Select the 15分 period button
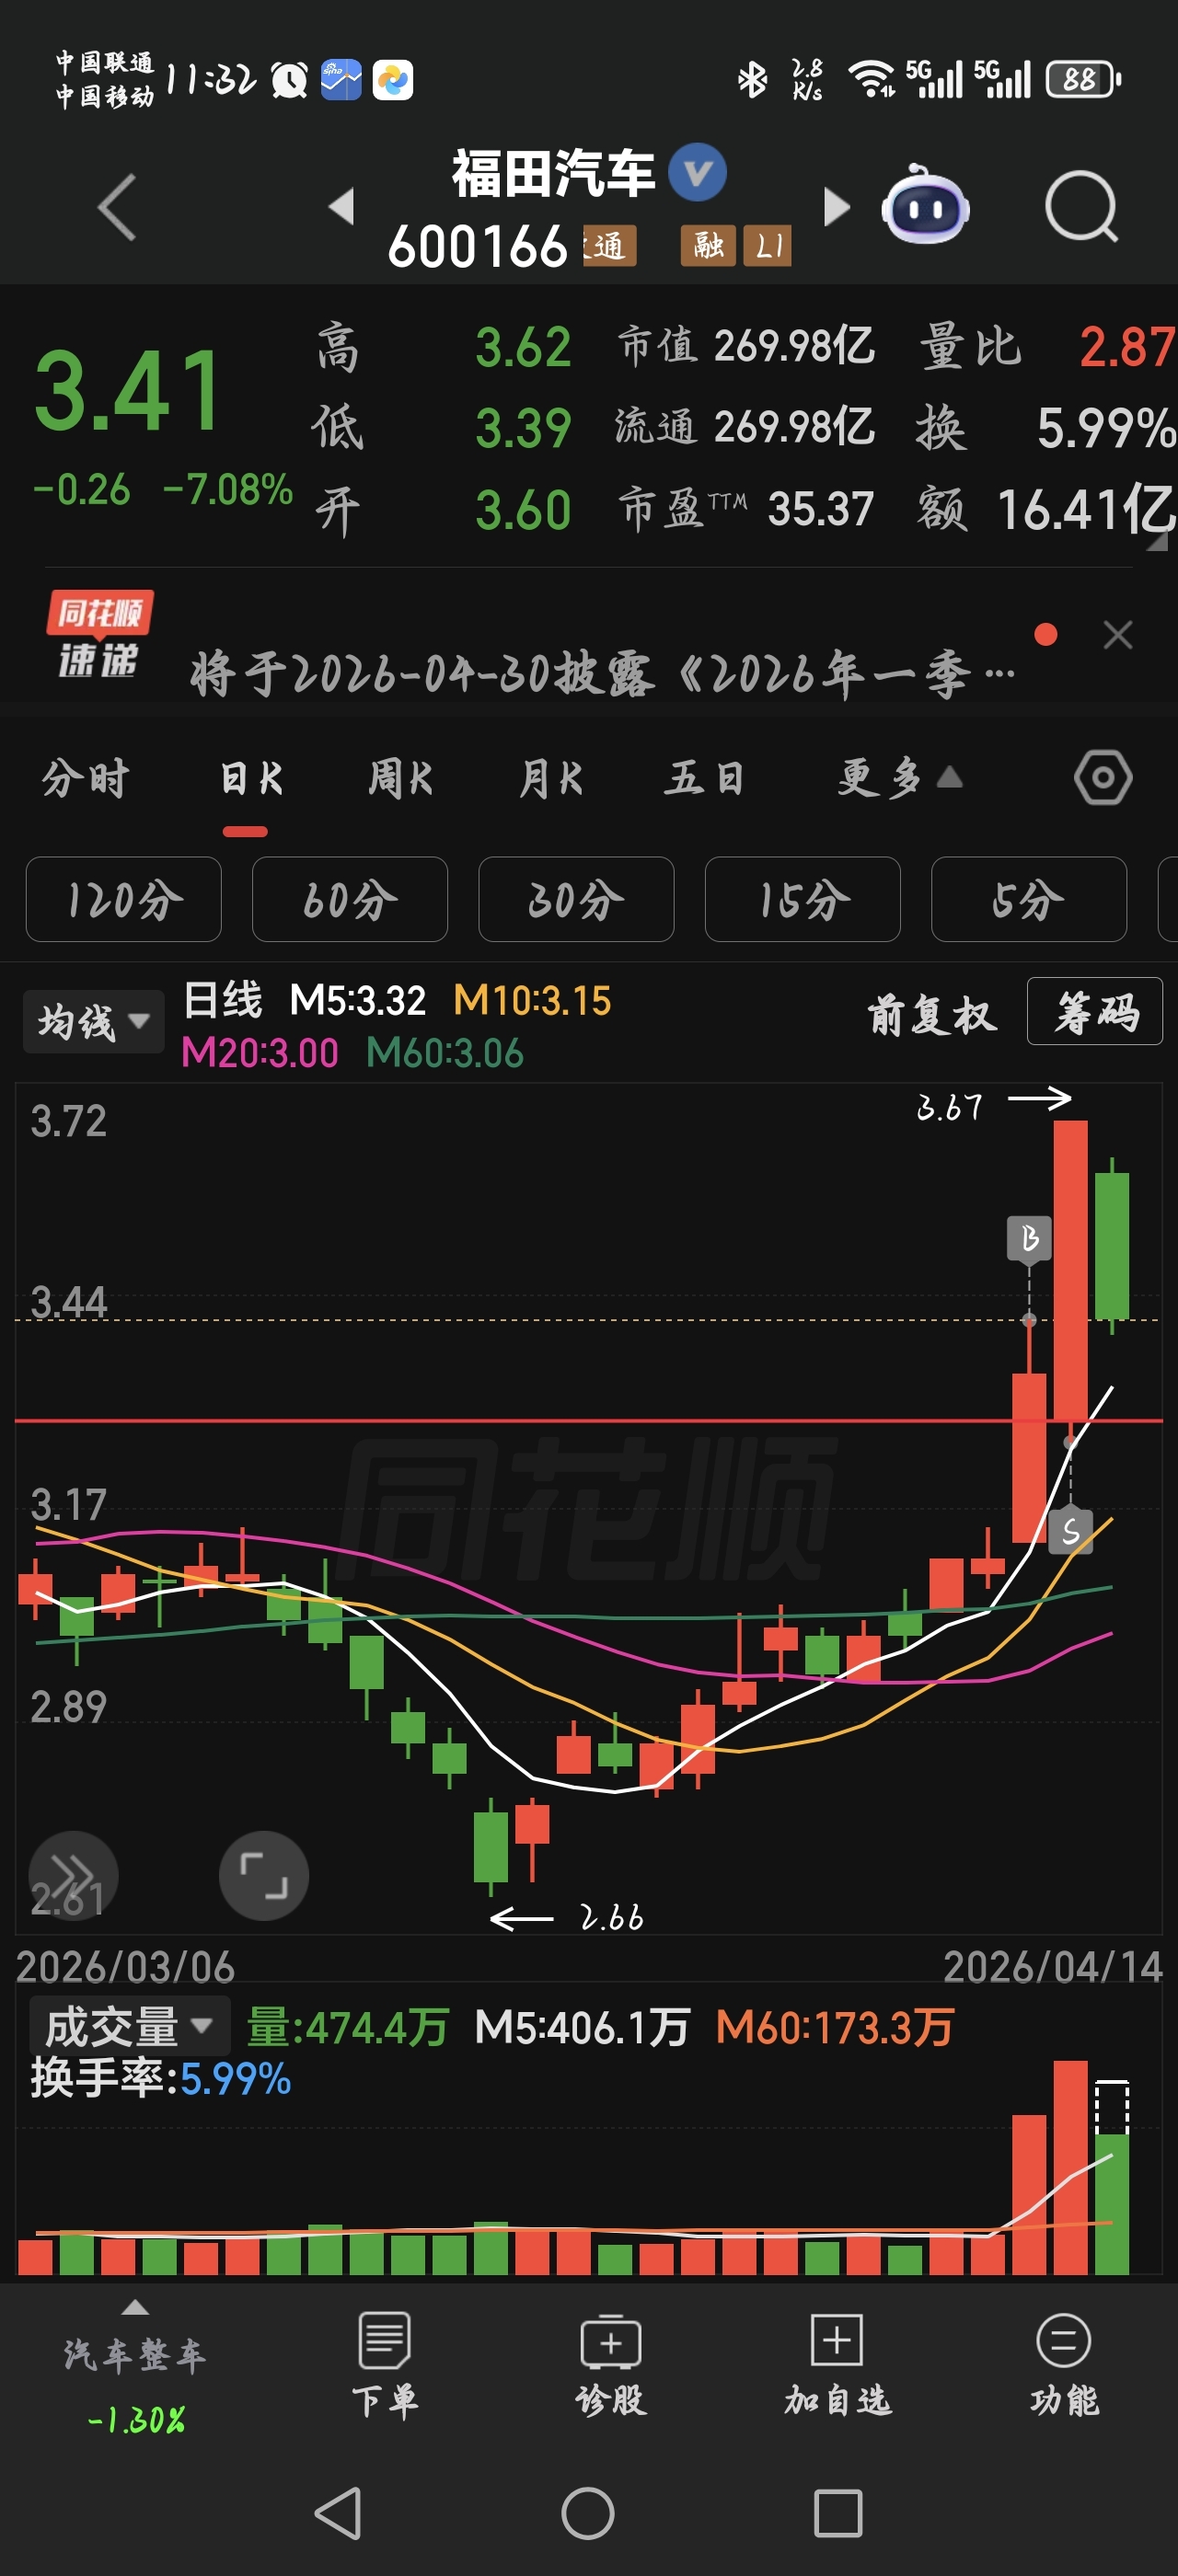Image resolution: width=1178 pixels, height=2576 pixels. pos(803,899)
